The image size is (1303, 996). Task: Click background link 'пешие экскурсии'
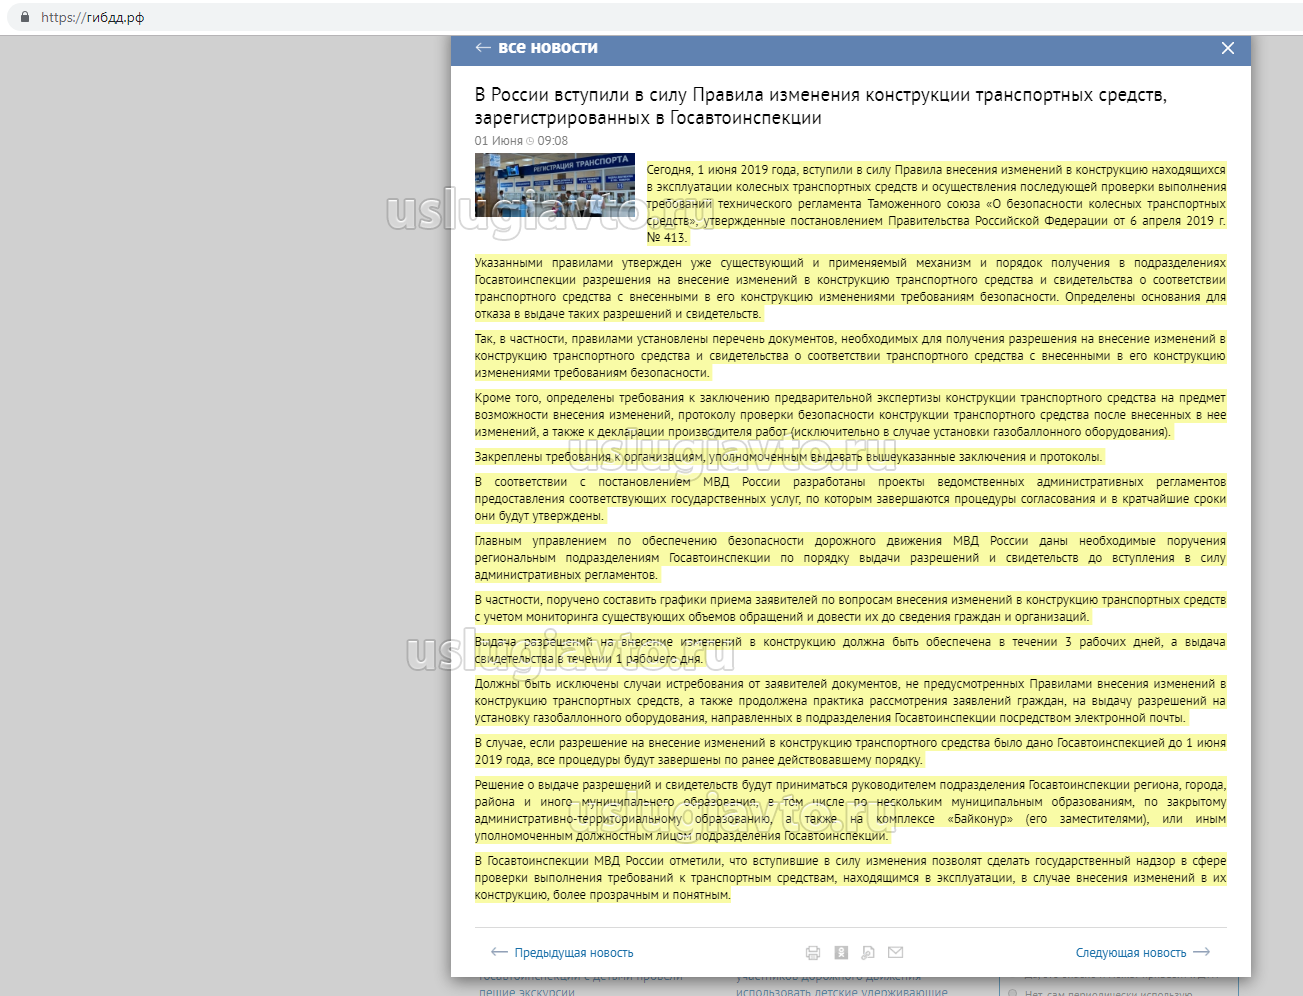tap(526, 991)
